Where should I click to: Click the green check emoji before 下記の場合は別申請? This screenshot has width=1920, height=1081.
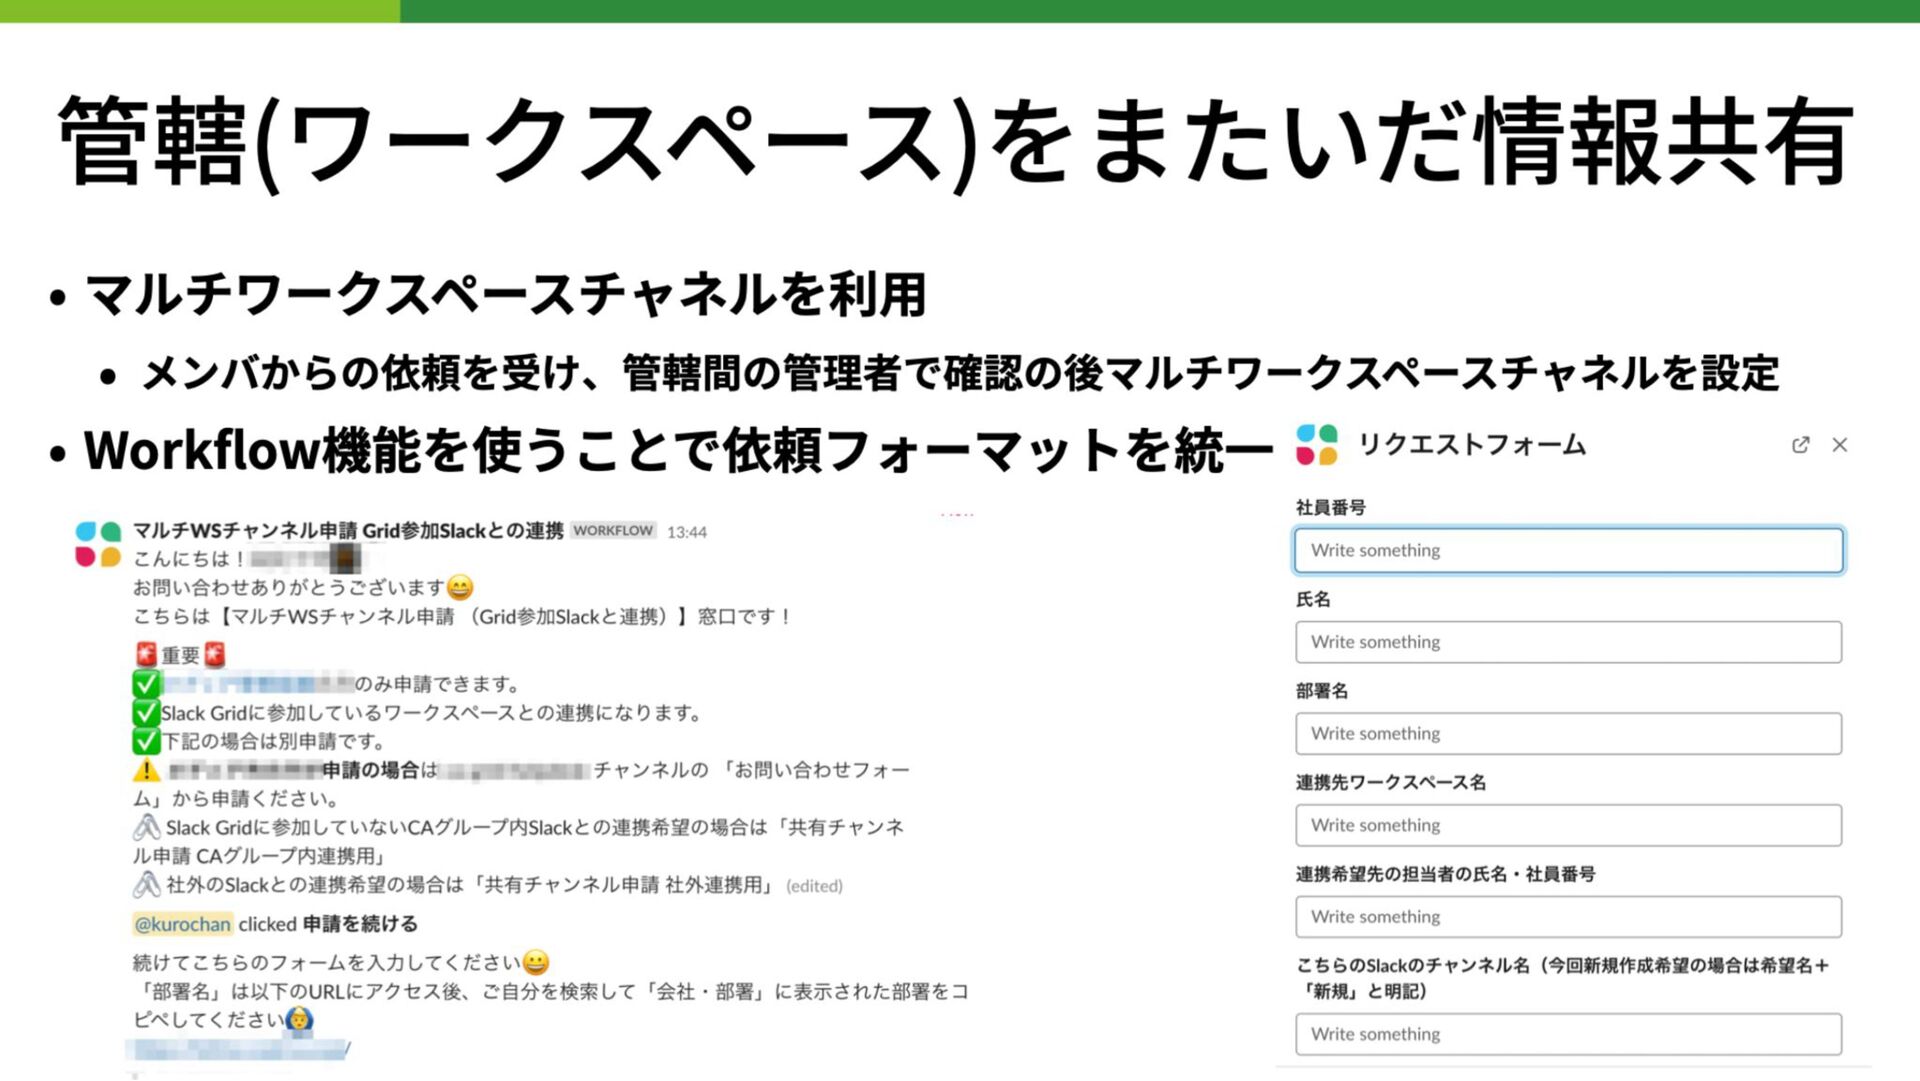click(x=146, y=741)
